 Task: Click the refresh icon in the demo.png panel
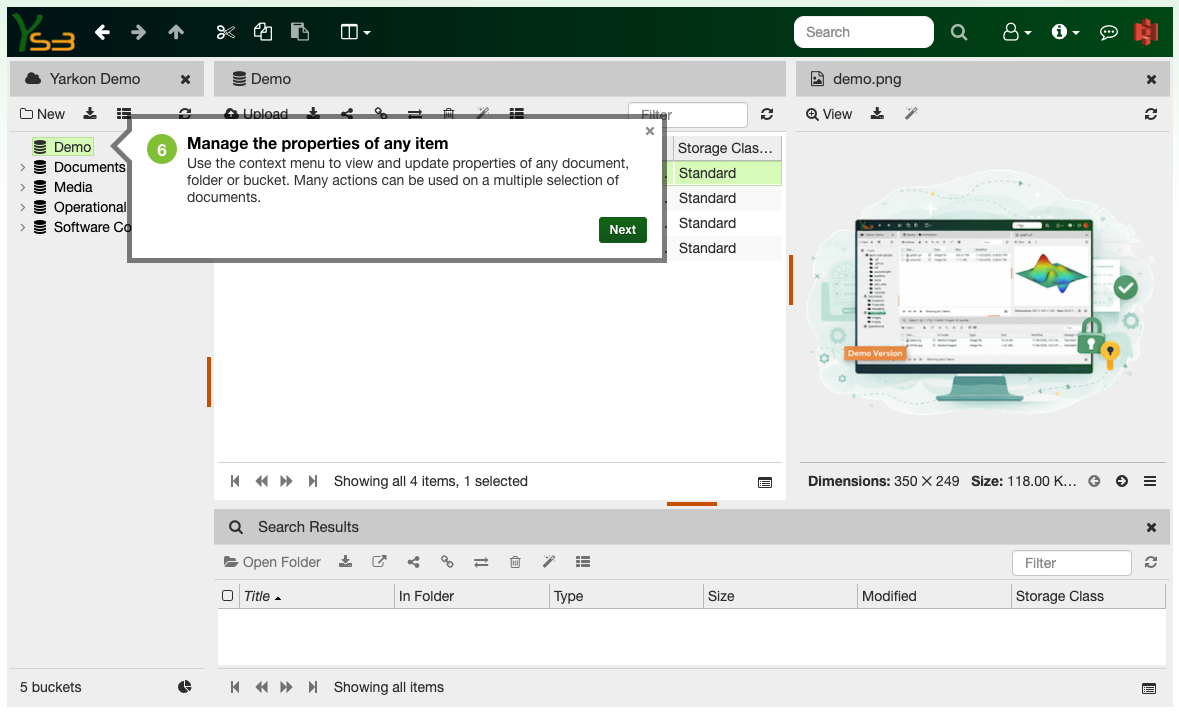pos(1151,113)
